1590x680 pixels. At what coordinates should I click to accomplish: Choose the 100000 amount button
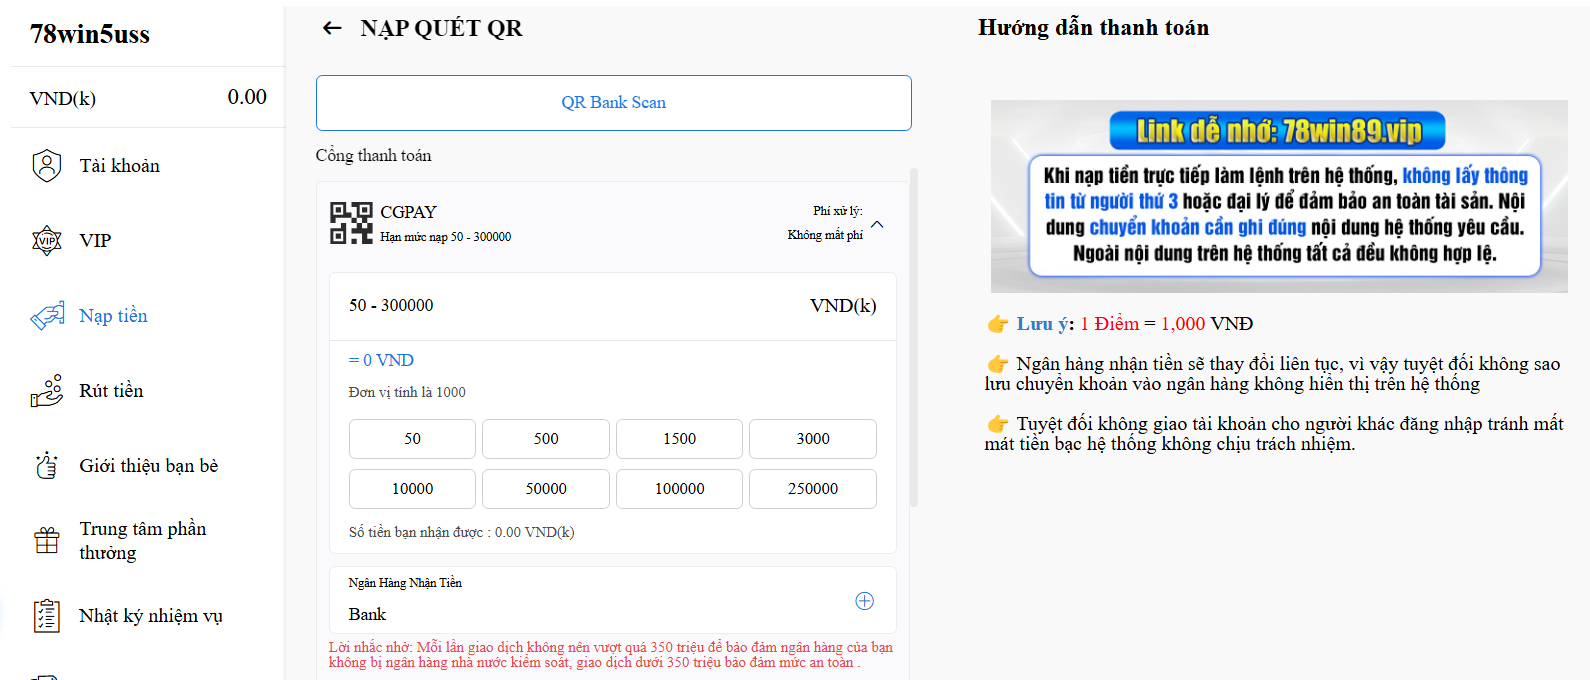(x=679, y=489)
